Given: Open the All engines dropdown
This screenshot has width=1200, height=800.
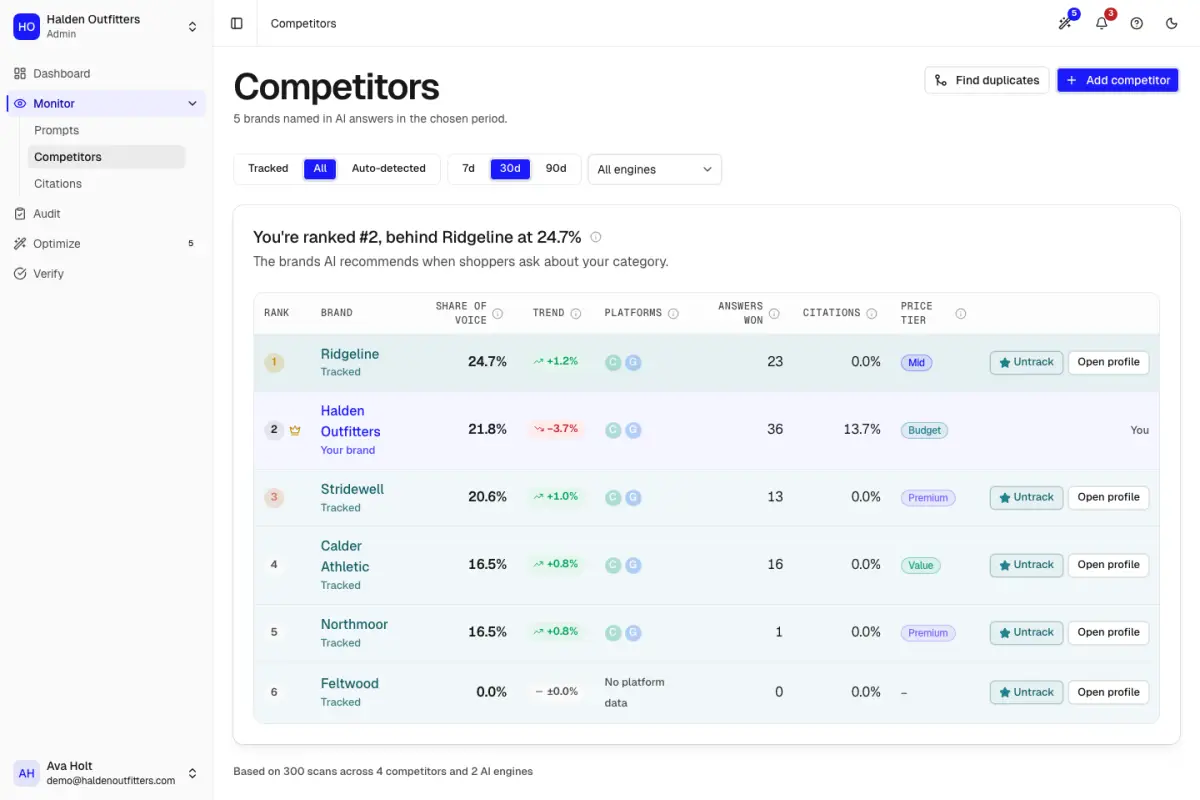Looking at the screenshot, I should coord(655,169).
